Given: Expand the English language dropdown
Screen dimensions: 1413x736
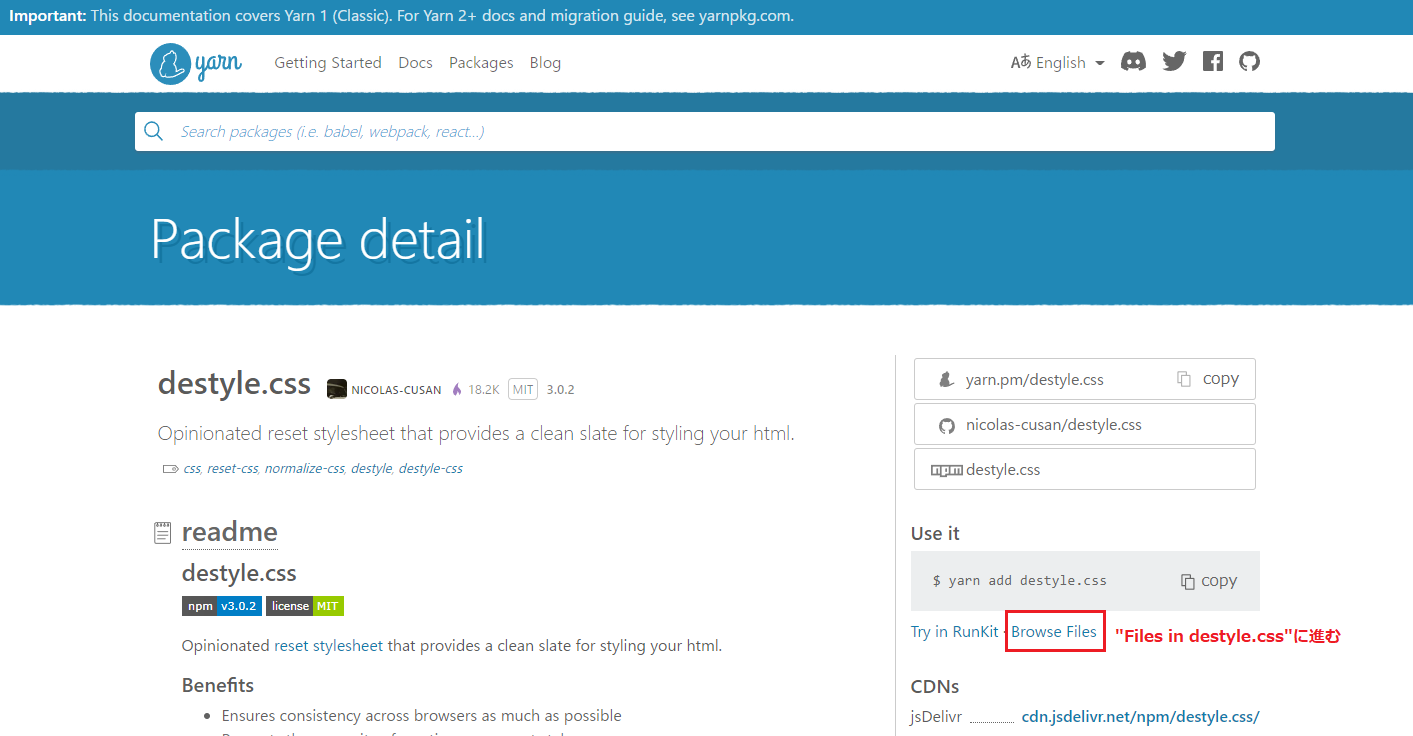Looking at the screenshot, I should tap(1058, 63).
